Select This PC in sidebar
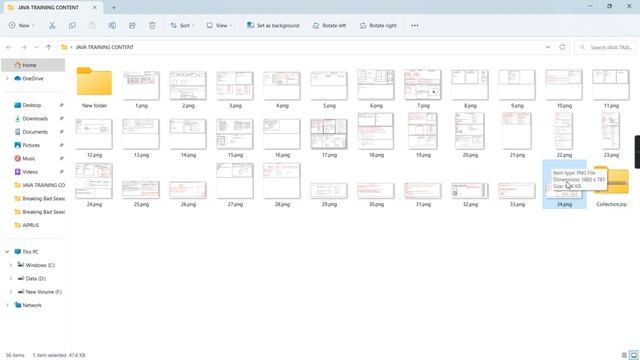Screen dimensions: 640x360 click(31, 252)
